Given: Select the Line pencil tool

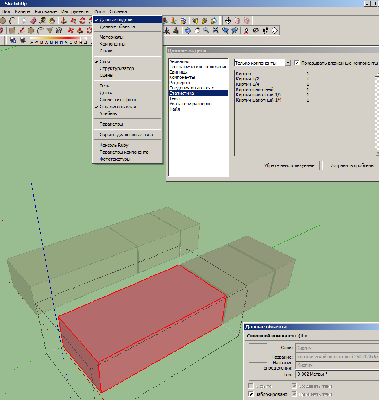Looking at the screenshot, I should click(x=21, y=31).
